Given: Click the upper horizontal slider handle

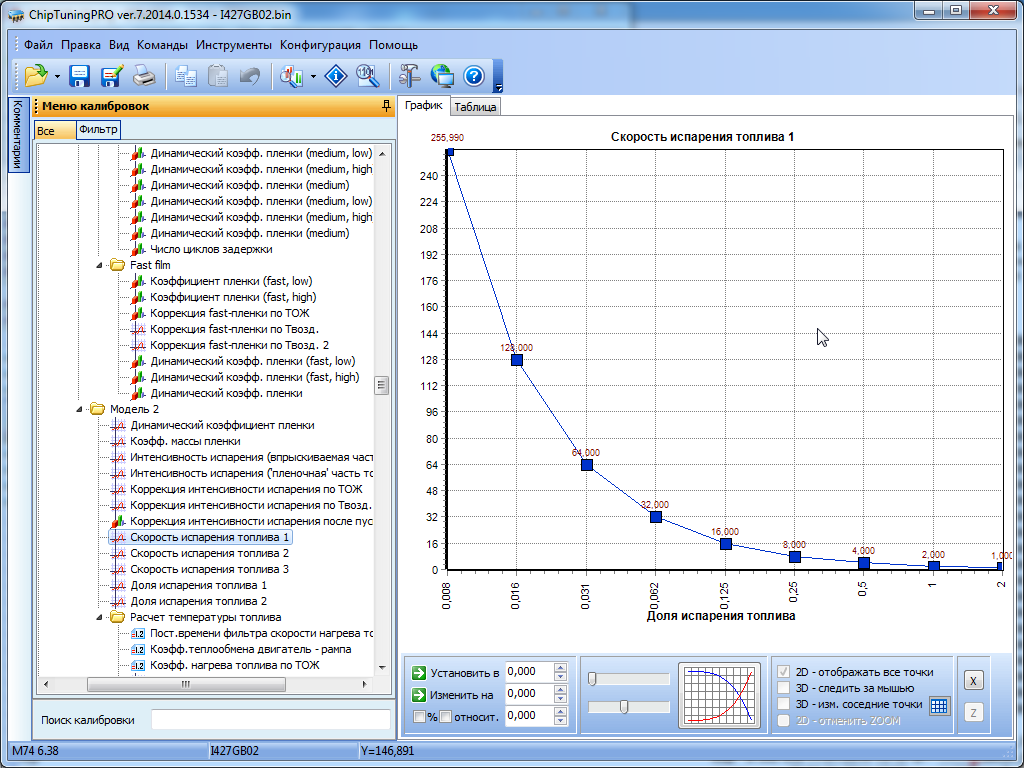Looking at the screenshot, I should pyautogui.click(x=592, y=679).
